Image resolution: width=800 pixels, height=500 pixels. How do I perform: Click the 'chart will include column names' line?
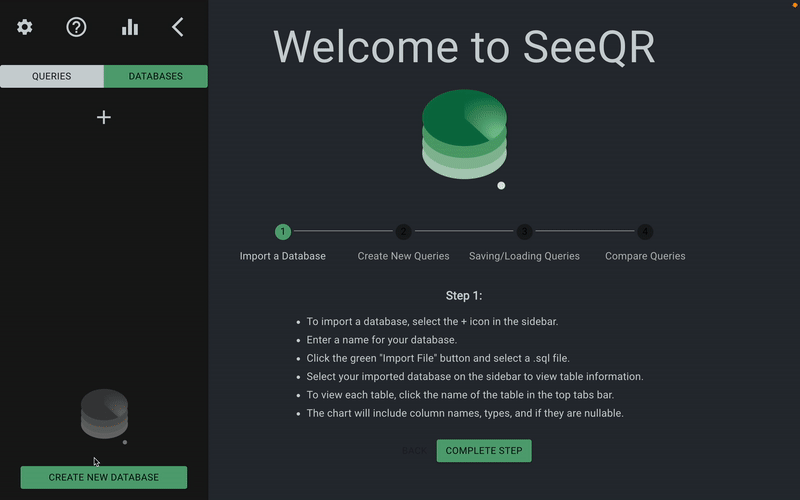[x=465, y=413]
